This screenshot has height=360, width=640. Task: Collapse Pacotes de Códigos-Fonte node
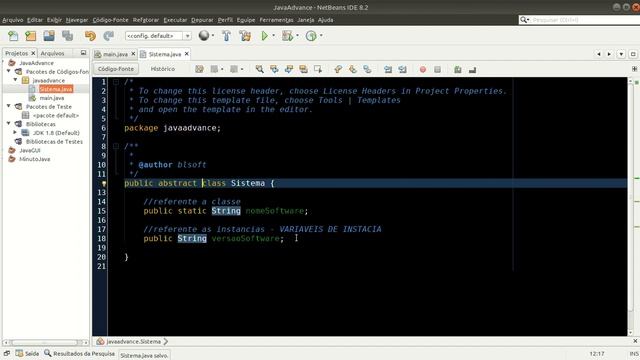pos(9,71)
